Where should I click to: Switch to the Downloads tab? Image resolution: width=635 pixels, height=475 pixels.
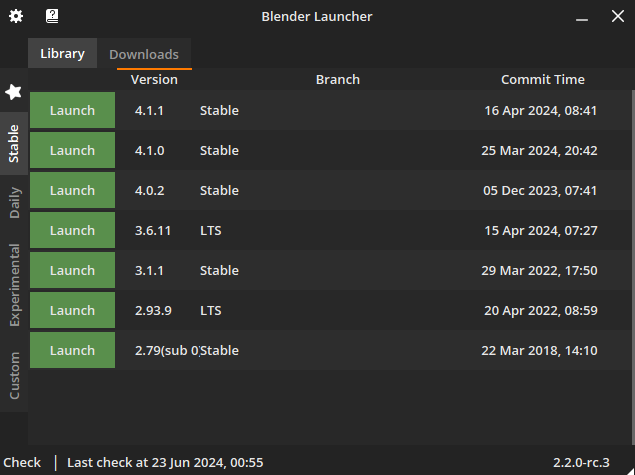point(144,54)
